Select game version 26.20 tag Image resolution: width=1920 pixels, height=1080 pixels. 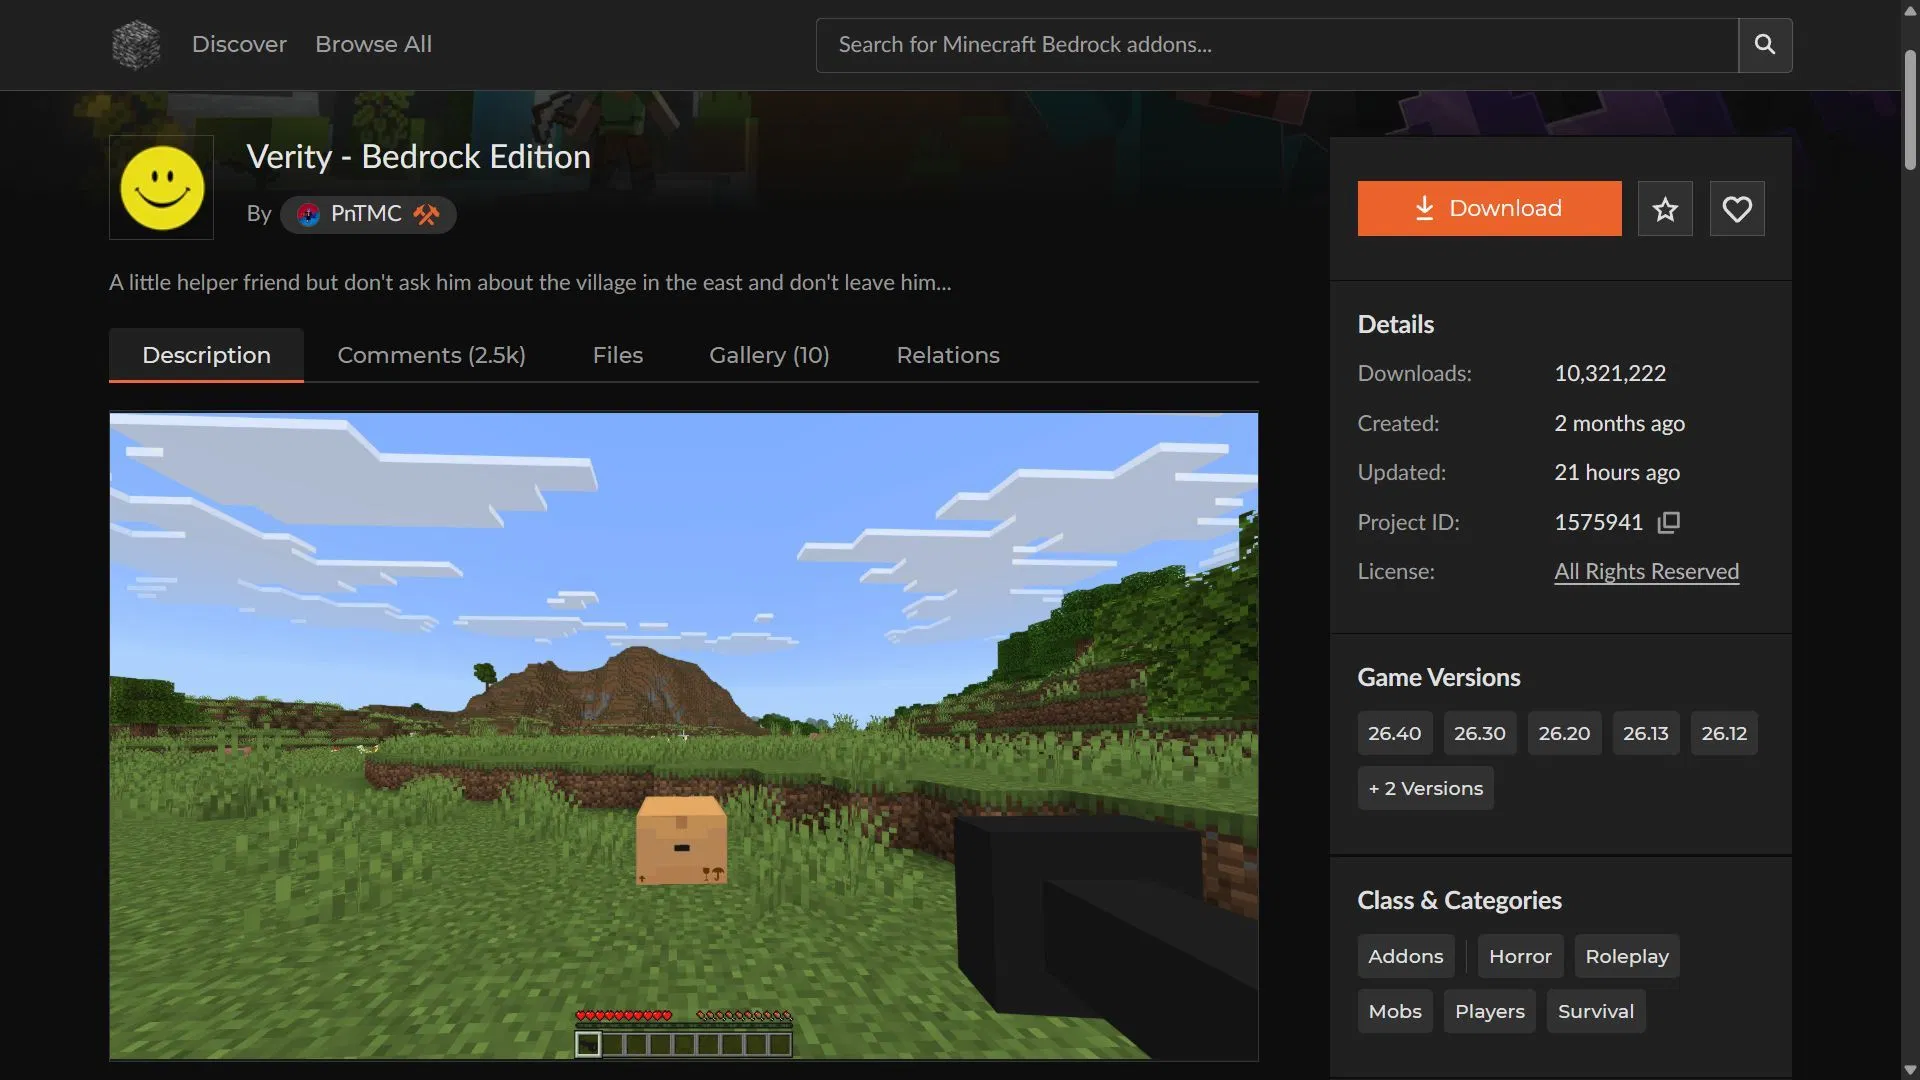click(1564, 733)
